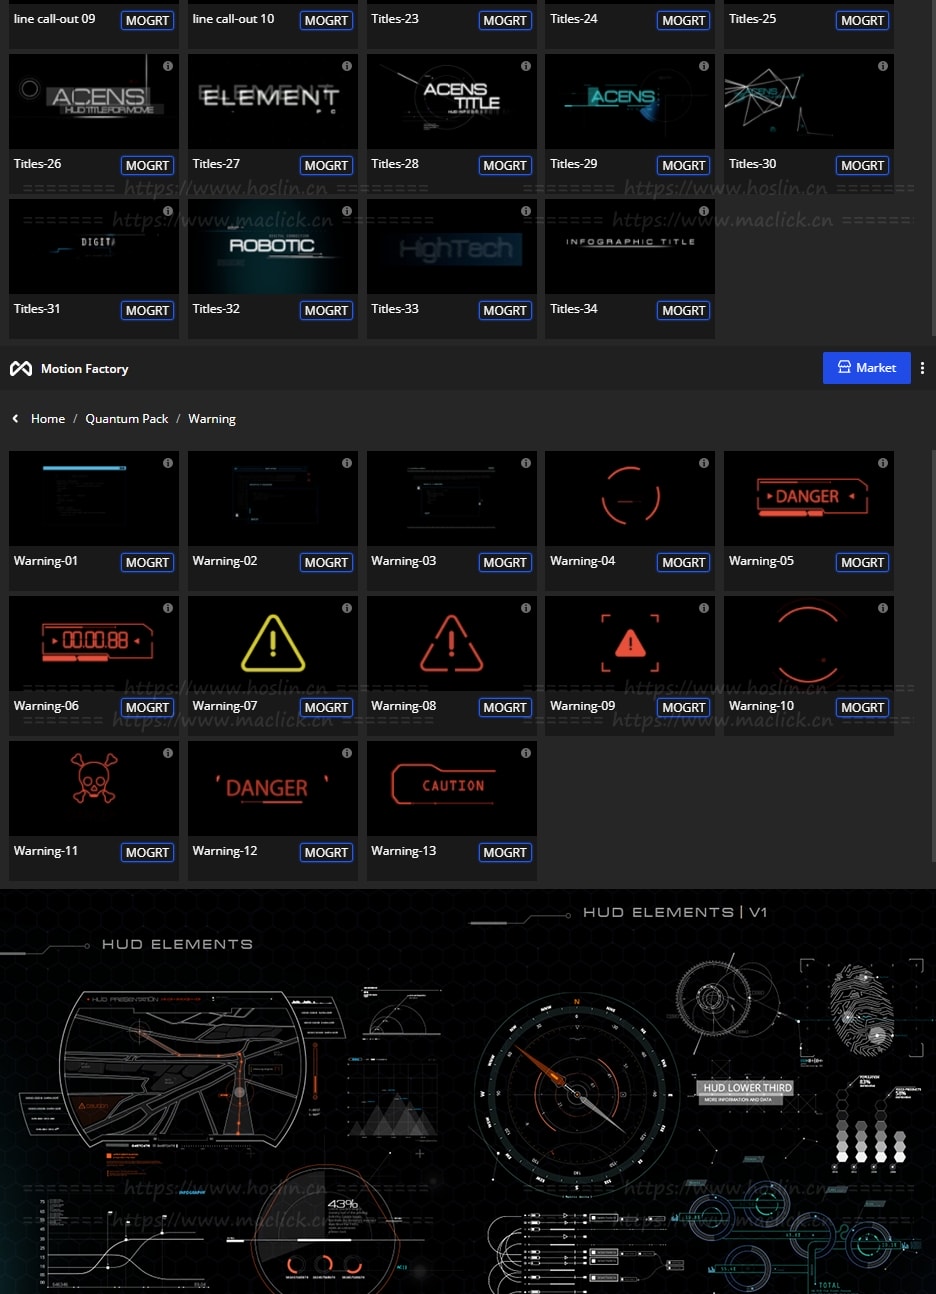Screen dimensions: 936x1294
Task: Click the Warning-02 label text
Action: (225, 561)
